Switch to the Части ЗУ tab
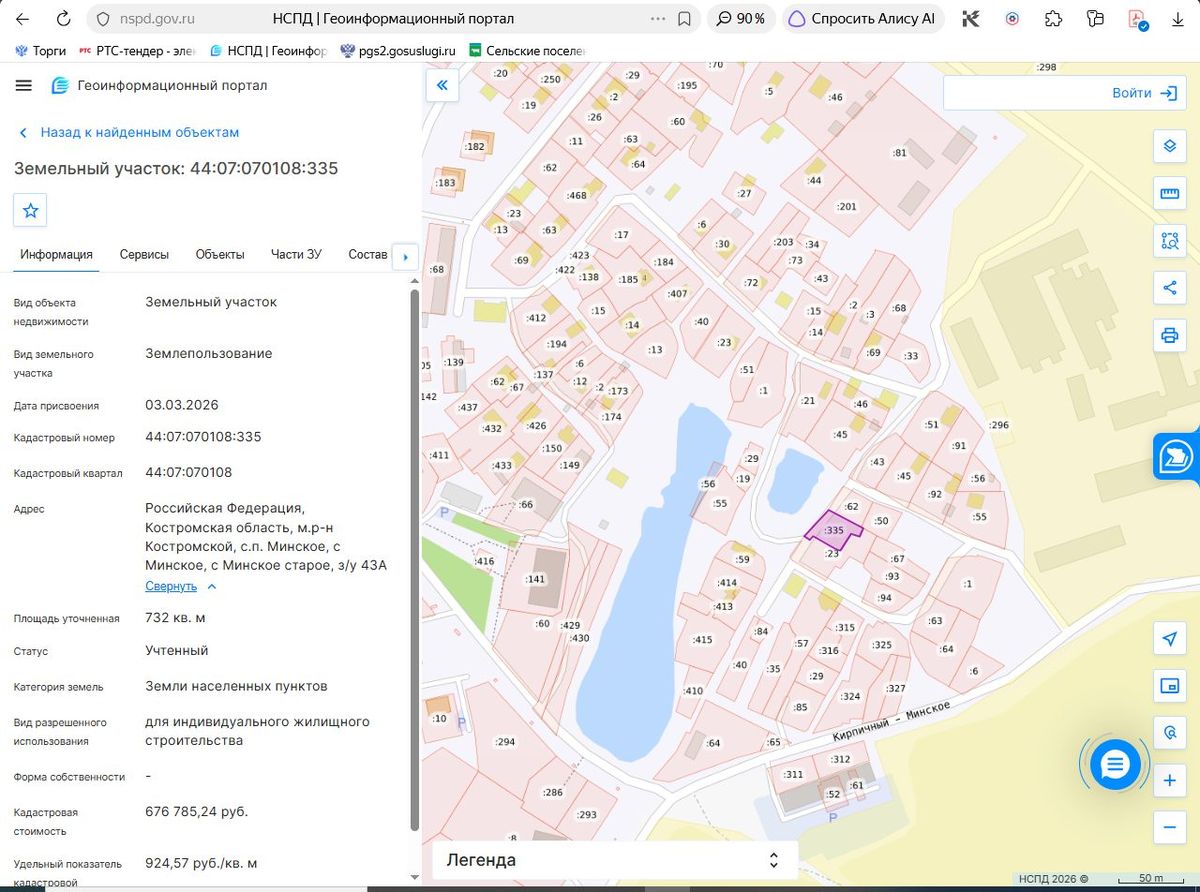The image size is (1200, 892). (296, 254)
